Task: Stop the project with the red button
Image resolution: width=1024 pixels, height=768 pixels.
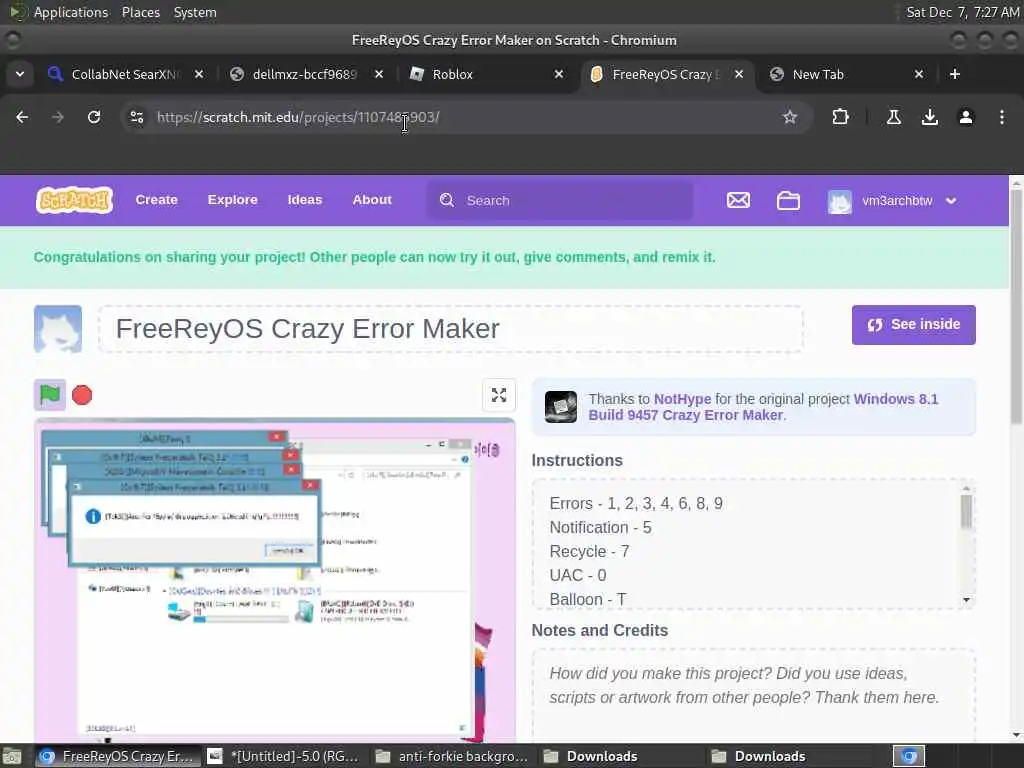Action: point(82,395)
